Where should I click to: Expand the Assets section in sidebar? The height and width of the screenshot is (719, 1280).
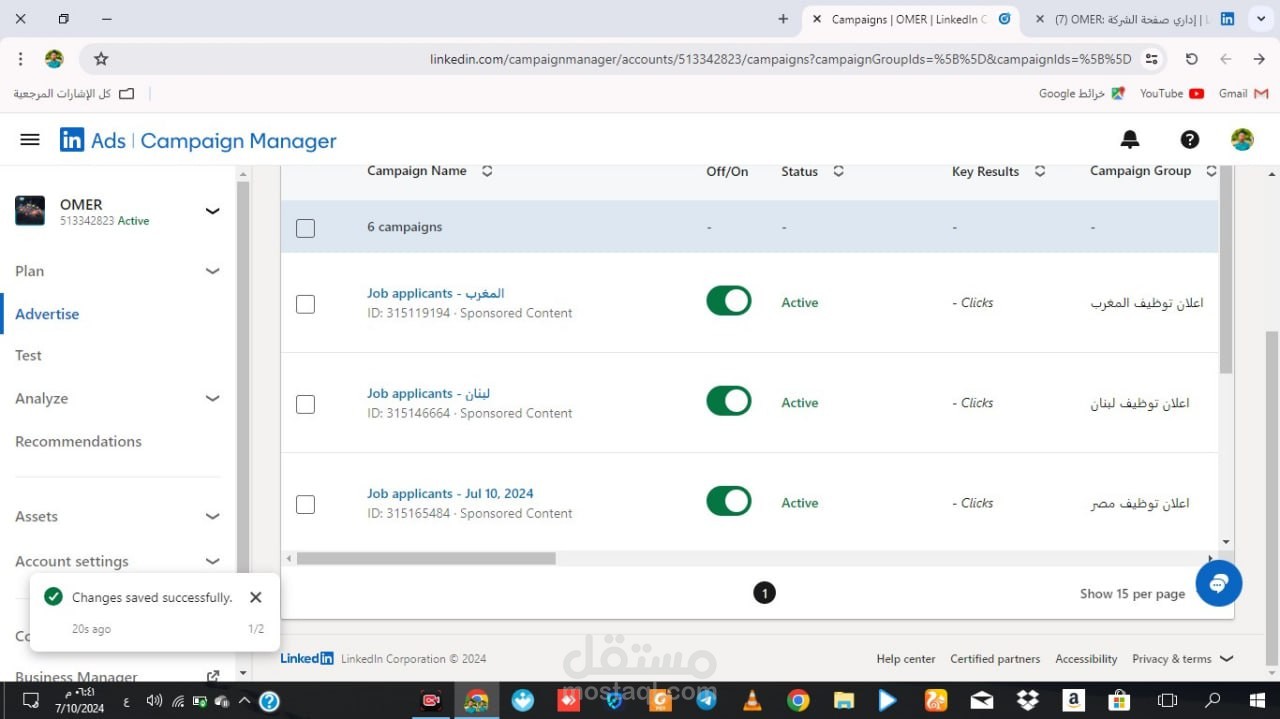[x=212, y=516]
